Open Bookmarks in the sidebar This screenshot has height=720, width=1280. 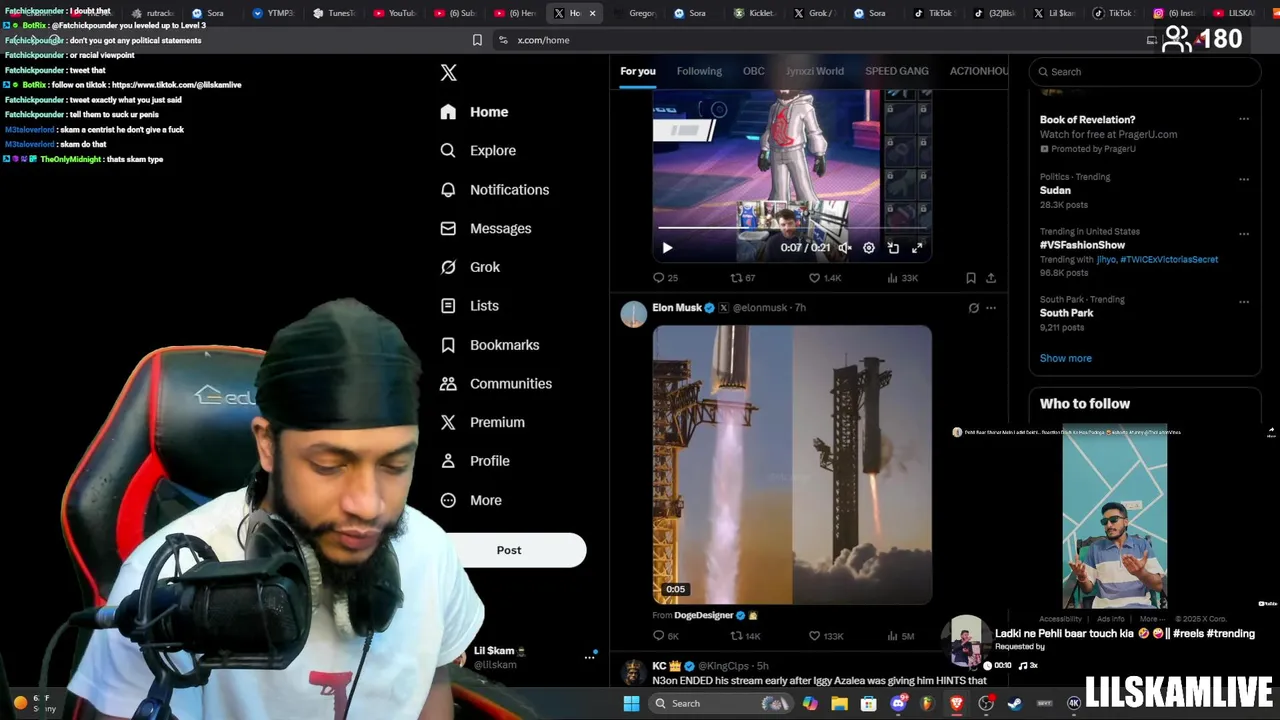(x=490, y=345)
